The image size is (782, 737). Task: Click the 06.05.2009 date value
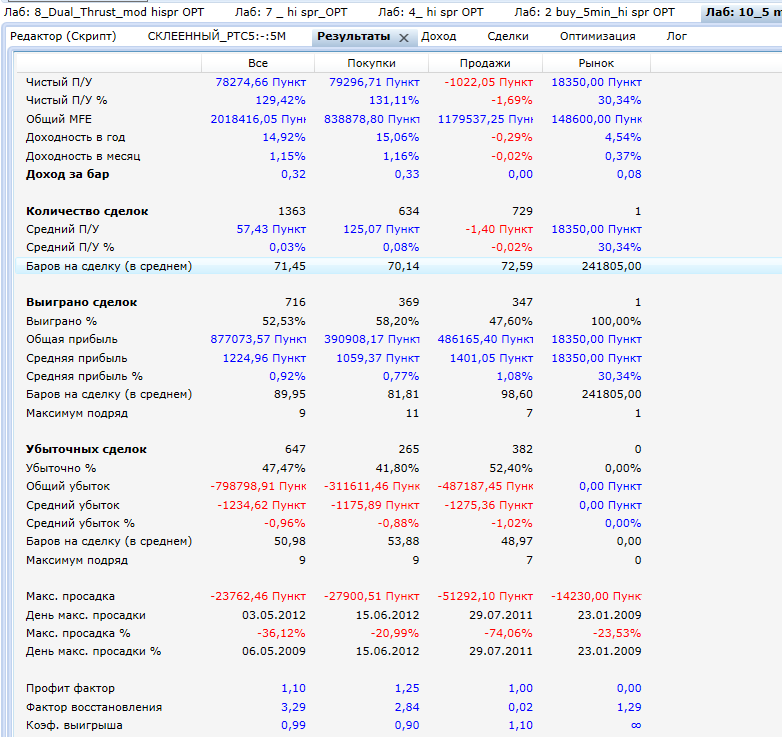pyautogui.click(x=274, y=651)
